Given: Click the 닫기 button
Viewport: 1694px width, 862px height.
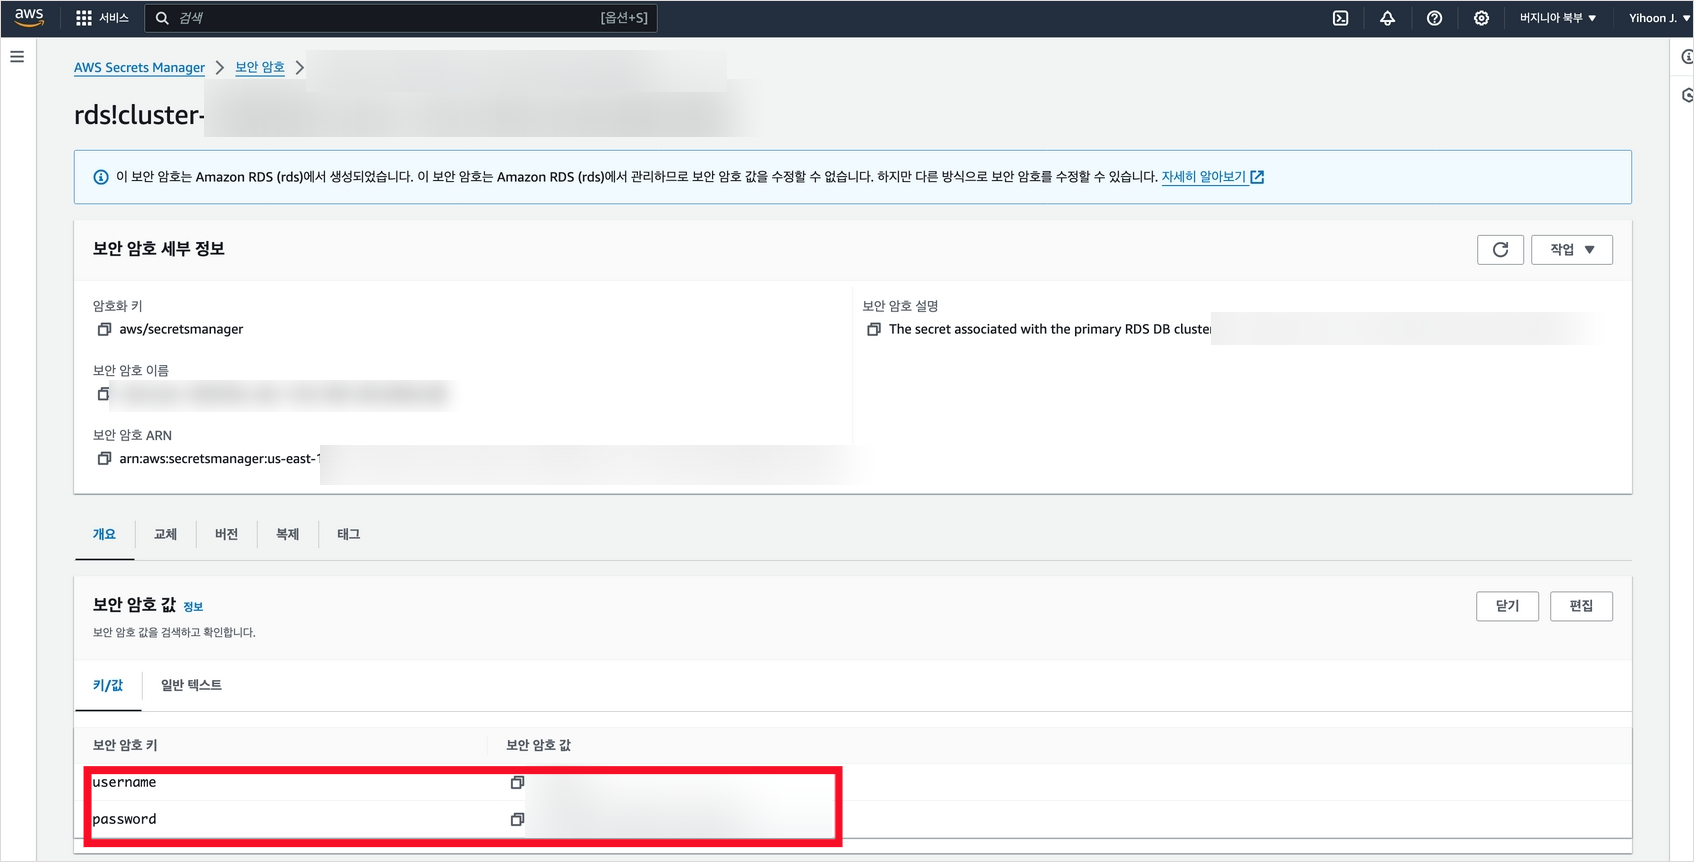Looking at the screenshot, I should click(1507, 606).
